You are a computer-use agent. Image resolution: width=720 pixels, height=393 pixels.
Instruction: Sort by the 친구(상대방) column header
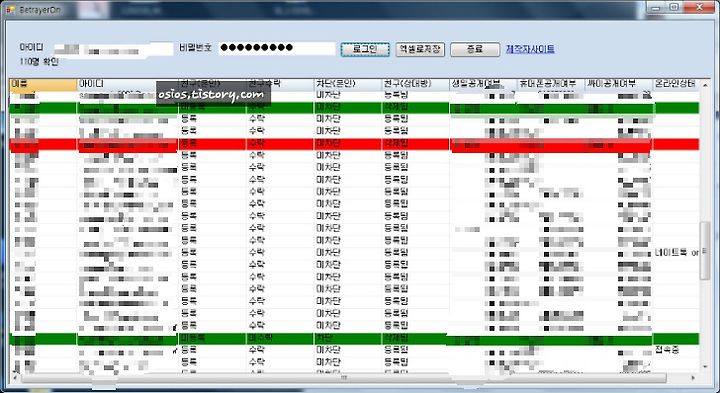(x=415, y=84)
